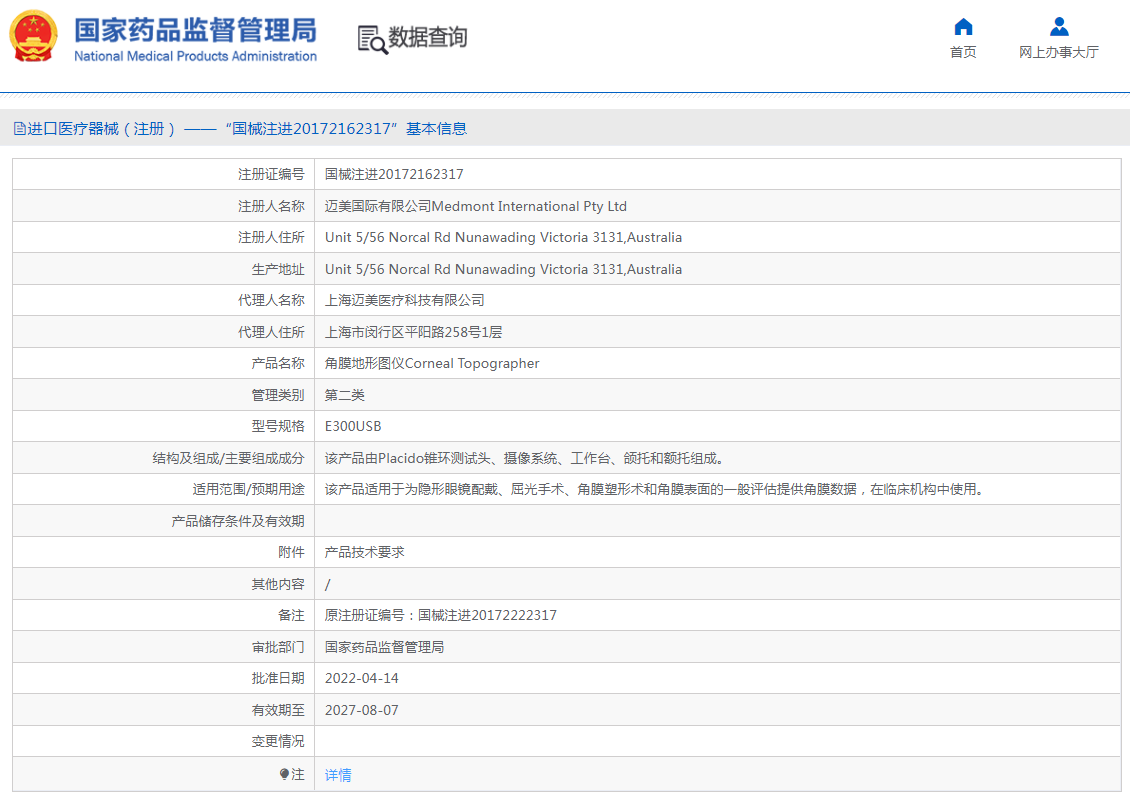The width and height of the screenshot is (1130, 801).
Task: Select registration number 国械注进20172162317 value
Action: 394,174
